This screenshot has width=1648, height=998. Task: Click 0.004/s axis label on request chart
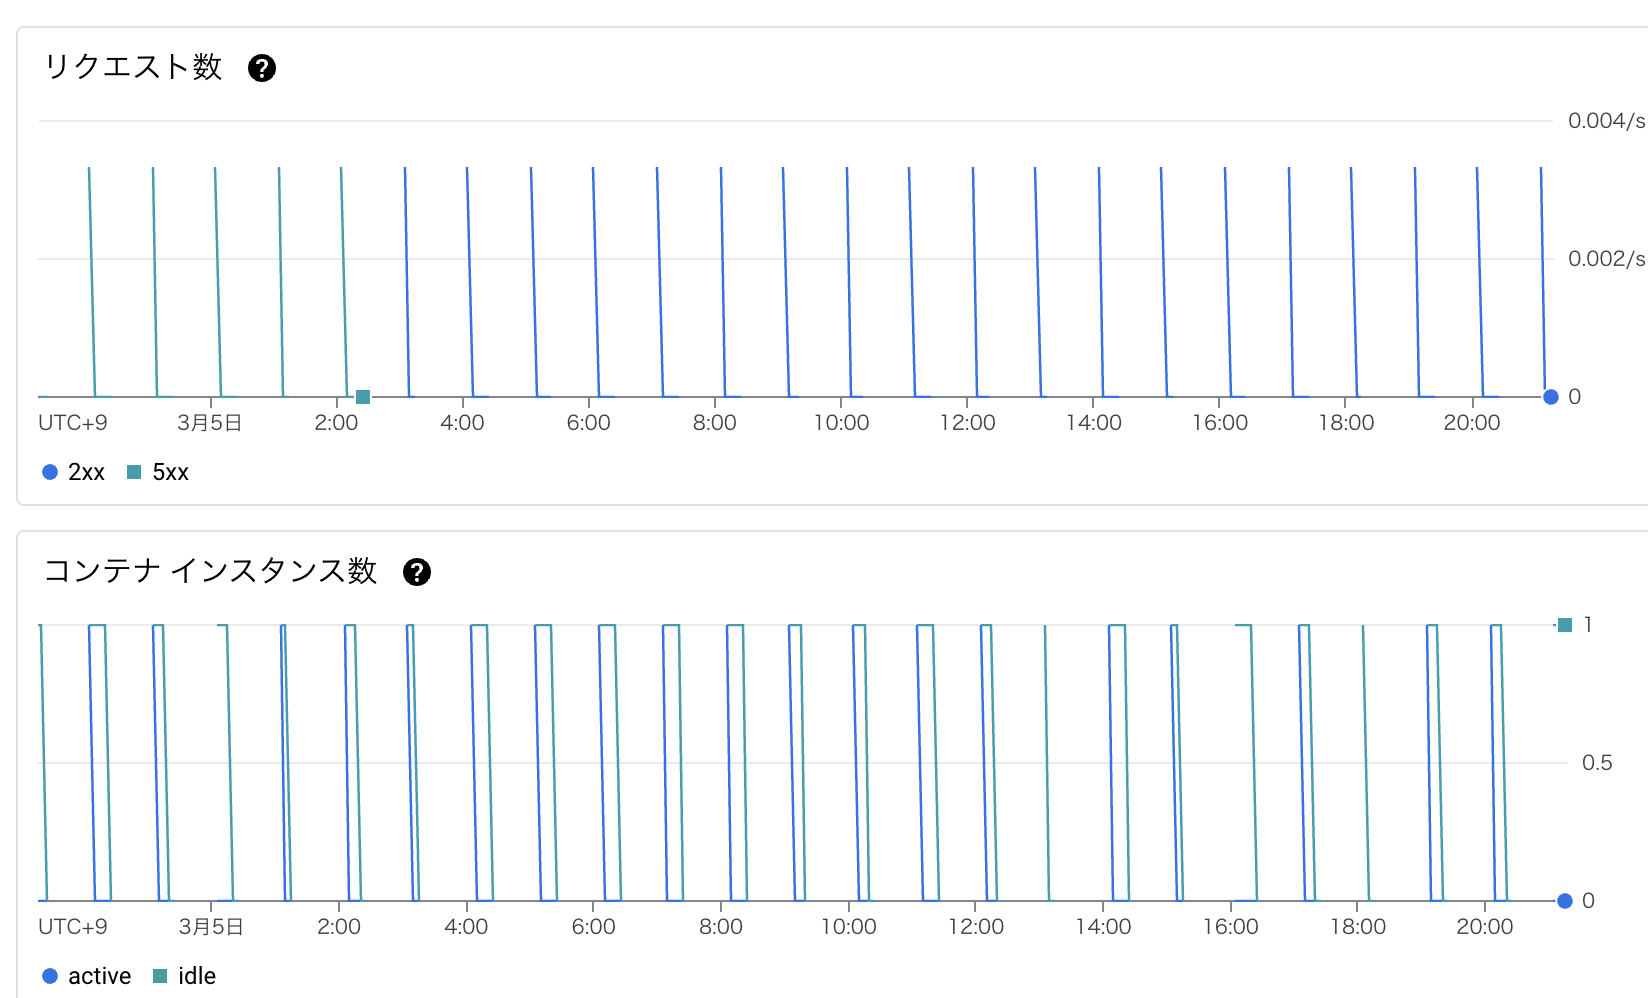tap(1606, 121)
